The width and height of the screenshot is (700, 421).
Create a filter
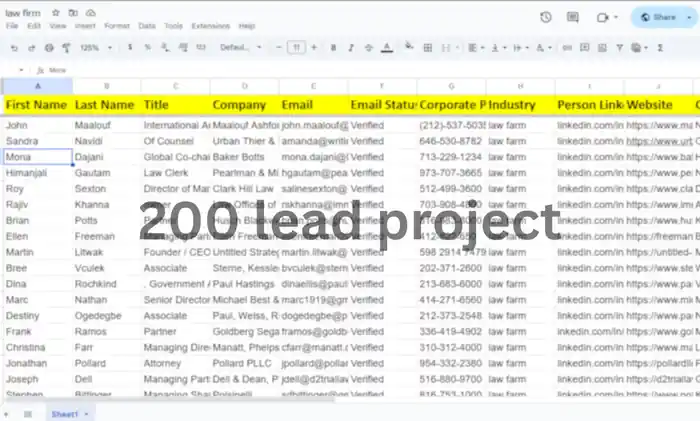click(x=620, y=48)
